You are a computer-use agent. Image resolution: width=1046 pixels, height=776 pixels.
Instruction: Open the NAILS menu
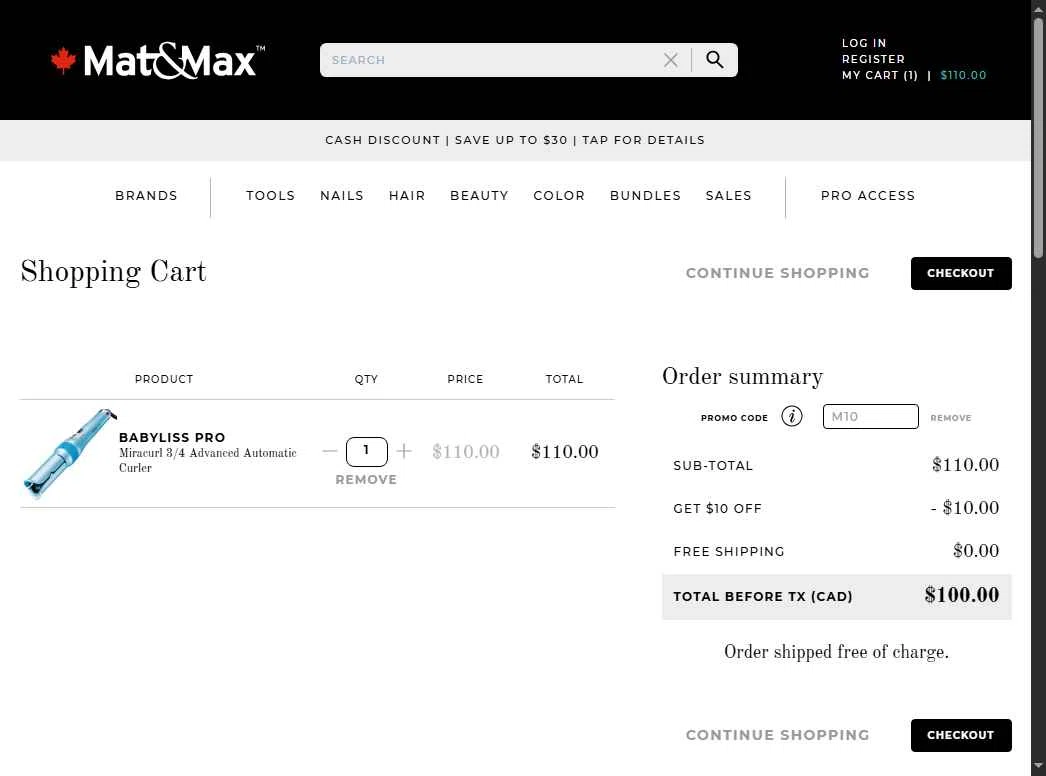click(342, 196)
